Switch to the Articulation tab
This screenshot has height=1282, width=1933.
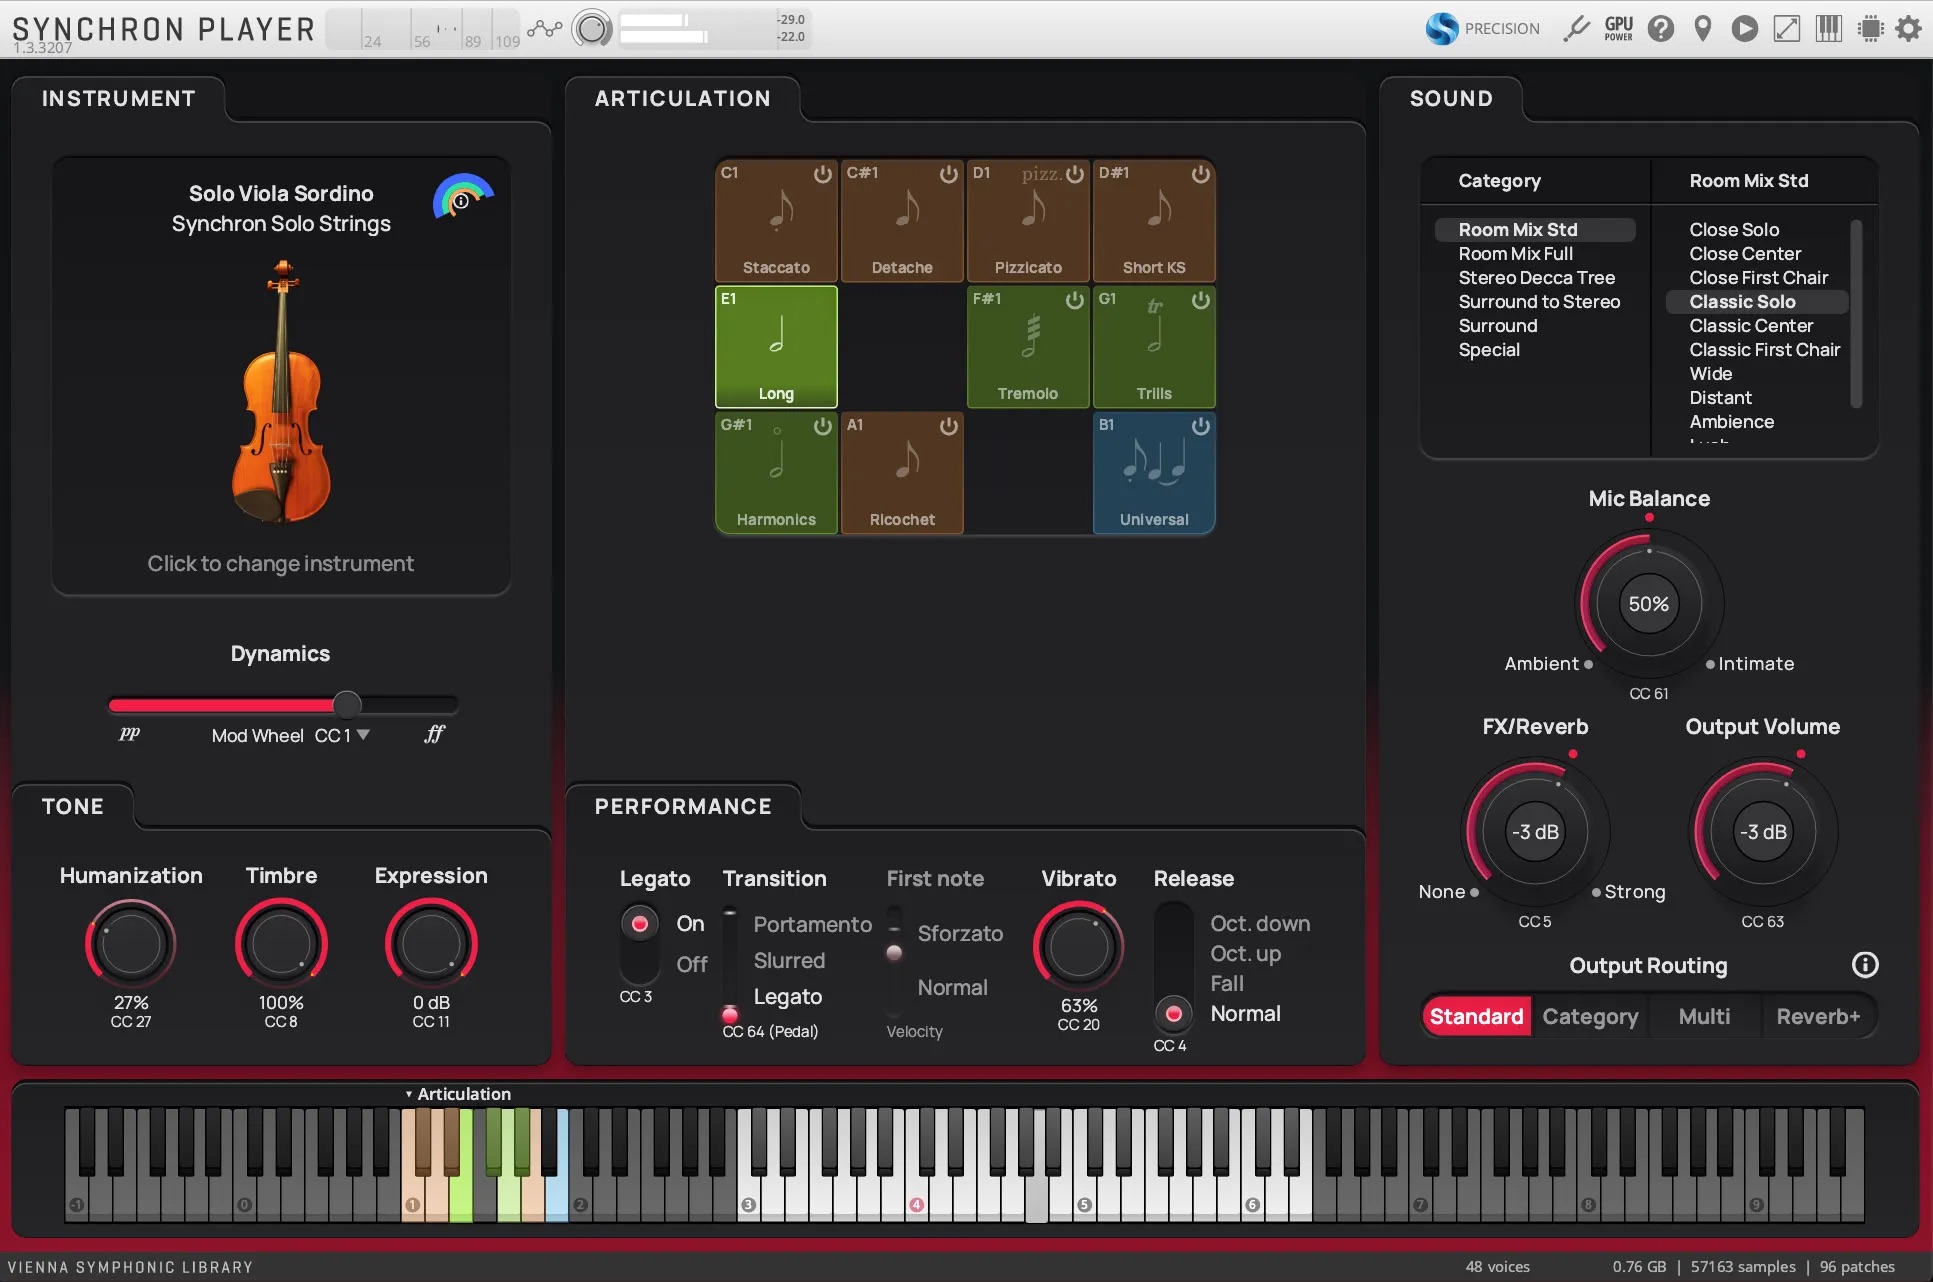682,98
